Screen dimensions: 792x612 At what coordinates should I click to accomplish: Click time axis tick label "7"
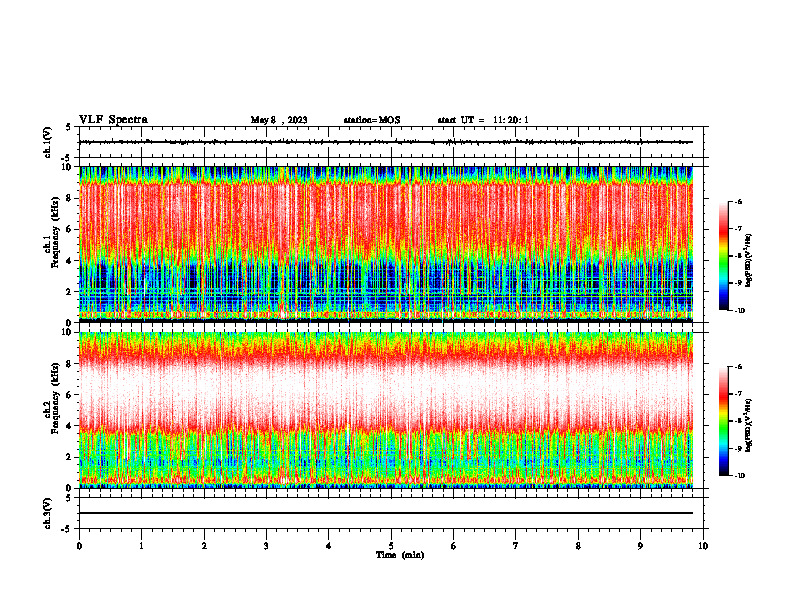(x=516, y=546)
